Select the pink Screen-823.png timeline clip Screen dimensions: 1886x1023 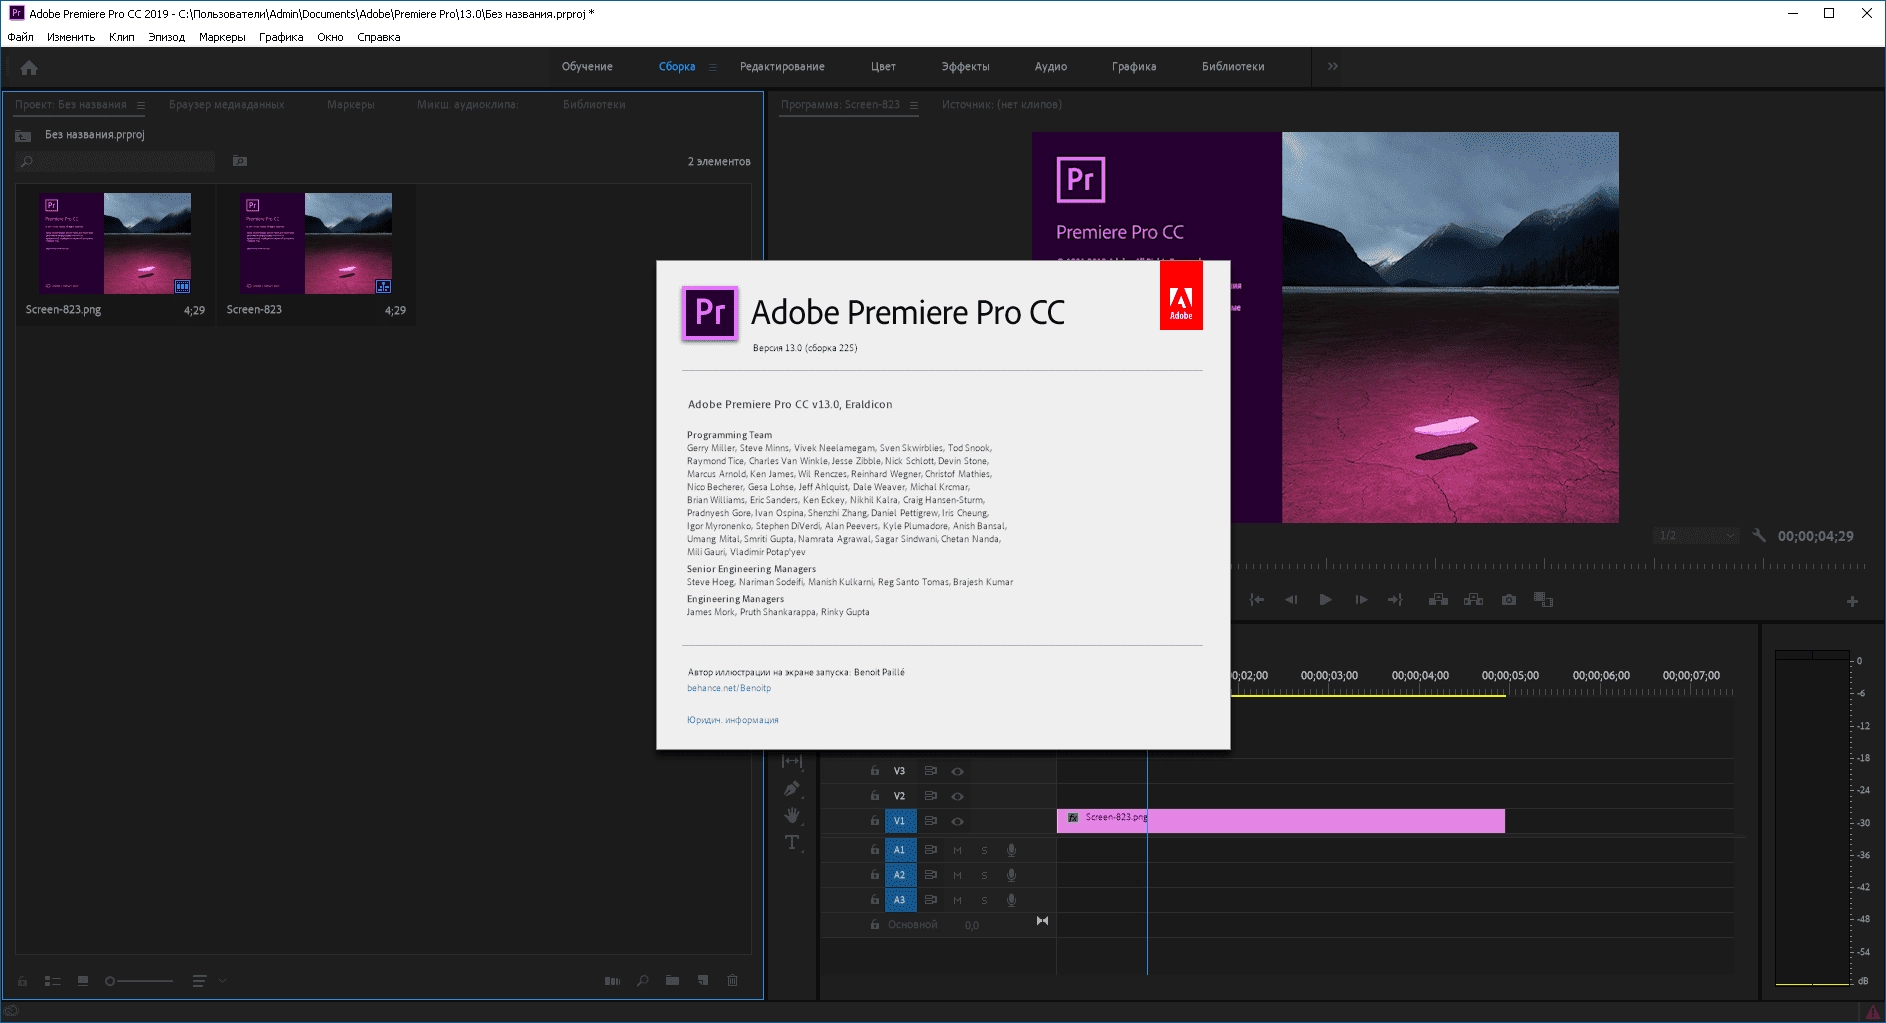point(1280,821)
